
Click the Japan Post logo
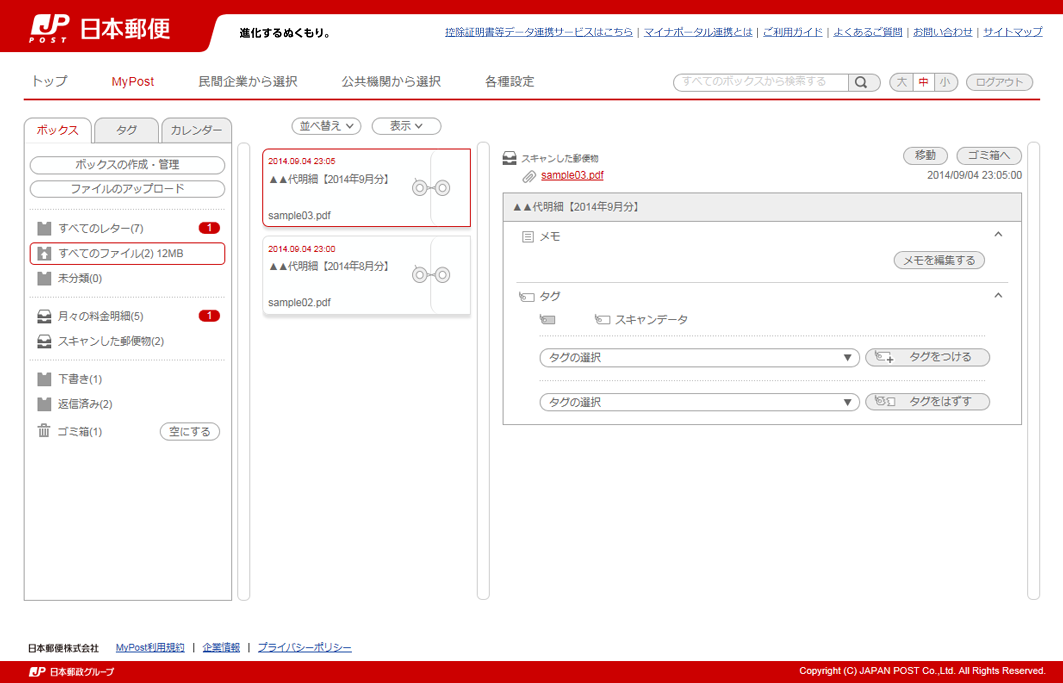(100, 28)
